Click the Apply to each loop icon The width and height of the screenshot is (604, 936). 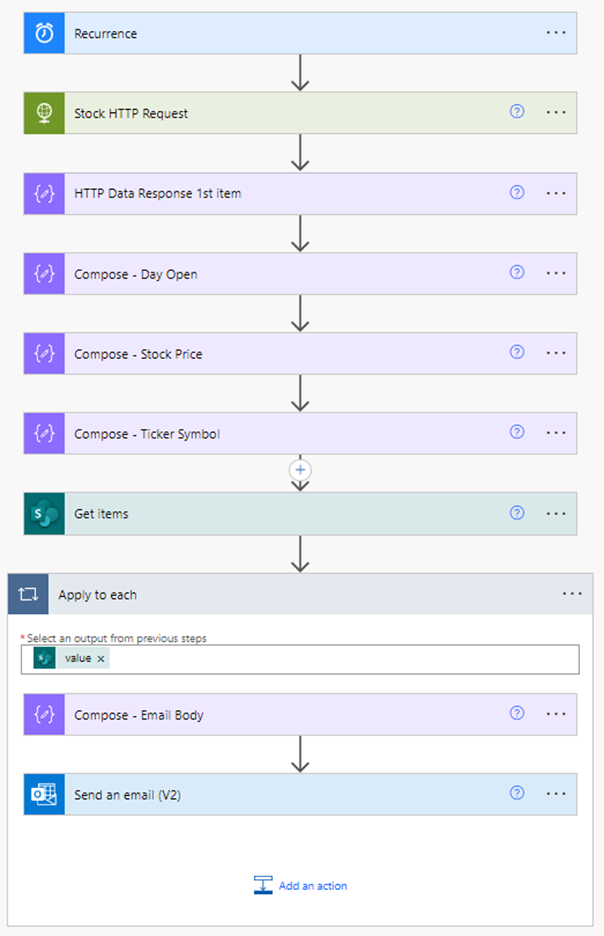point(27,593)
